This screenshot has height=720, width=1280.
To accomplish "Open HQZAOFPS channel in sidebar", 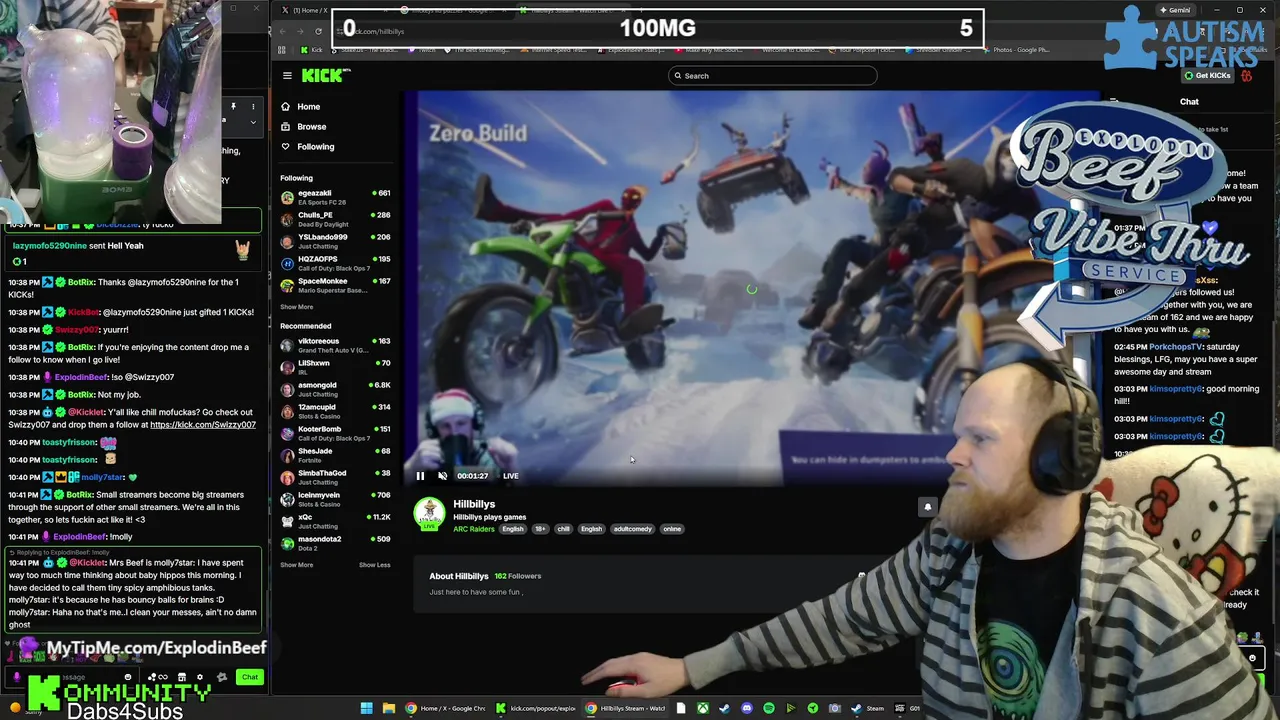I will [x=335, y=263].
